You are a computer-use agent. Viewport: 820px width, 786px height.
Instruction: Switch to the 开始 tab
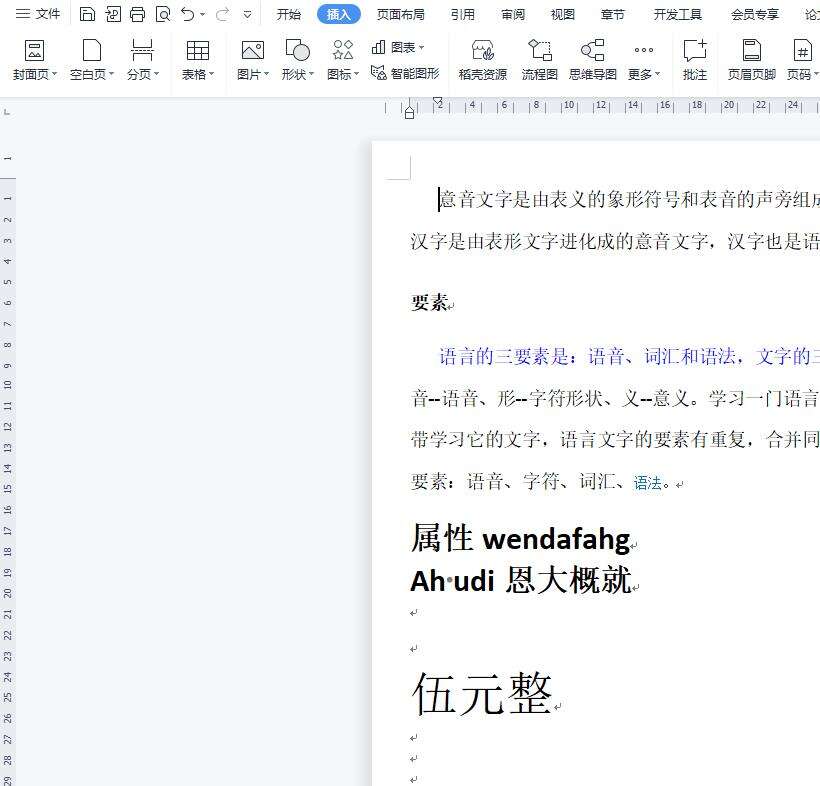[x=289, y=15]
